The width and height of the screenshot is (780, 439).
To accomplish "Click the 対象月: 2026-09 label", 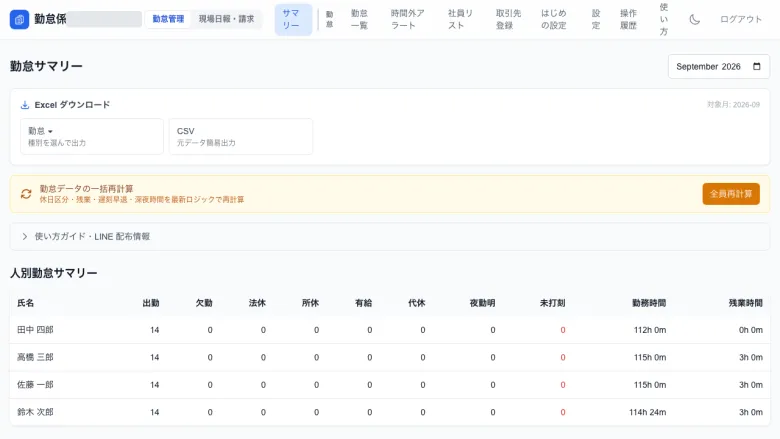I will click(x=733, y=104).
